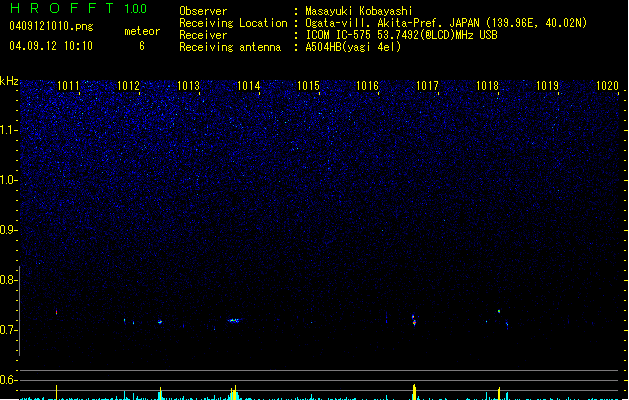The height and width of the screenshot is (400, 629).
Task: Click the 1.0 kHz frequency axis label
Action: [8, 180]
